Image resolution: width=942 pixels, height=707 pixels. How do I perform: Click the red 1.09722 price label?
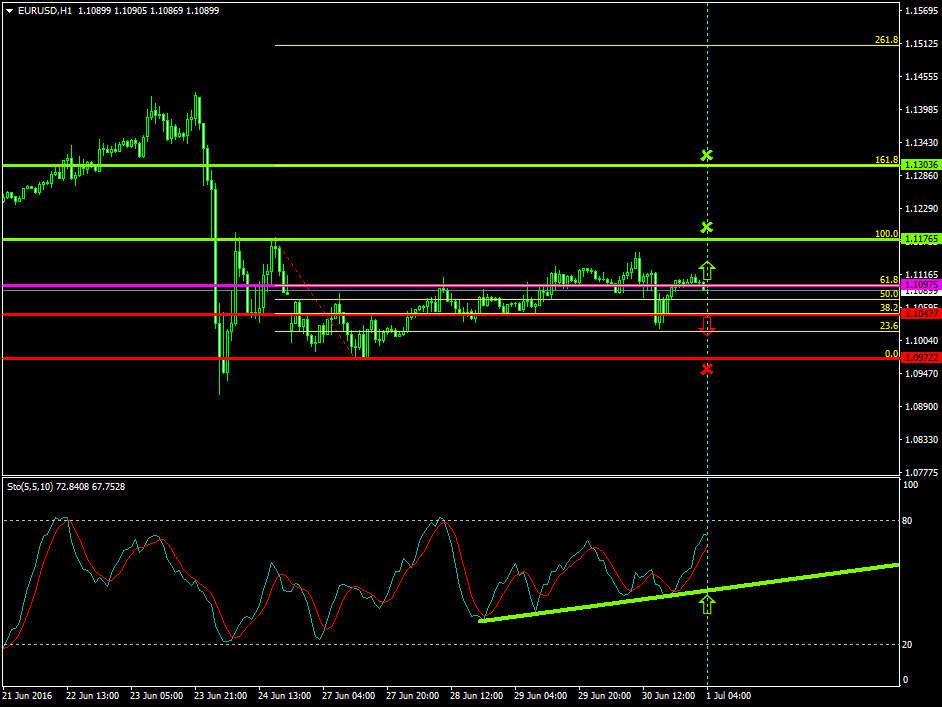pos(919,358)
